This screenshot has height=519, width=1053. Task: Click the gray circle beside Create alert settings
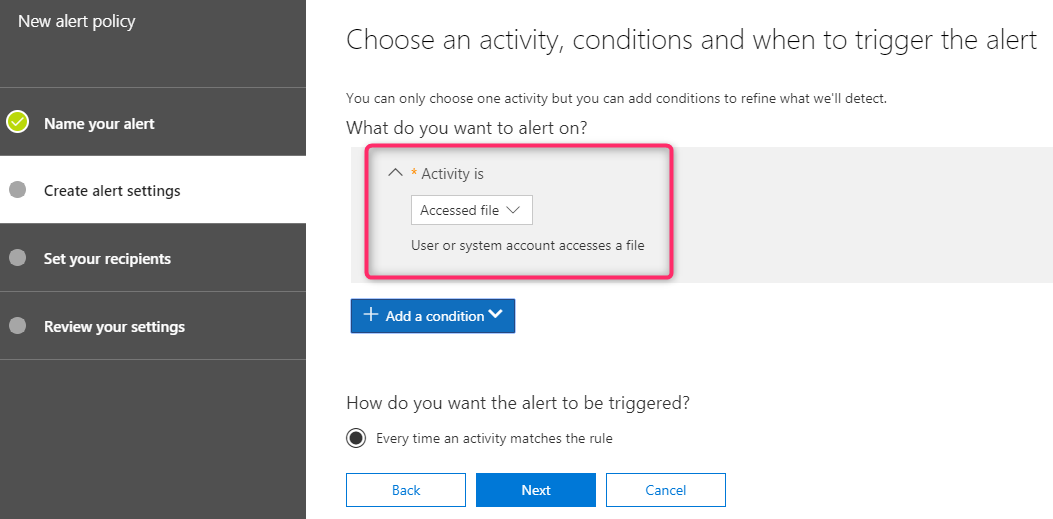[x=17, y=190]
